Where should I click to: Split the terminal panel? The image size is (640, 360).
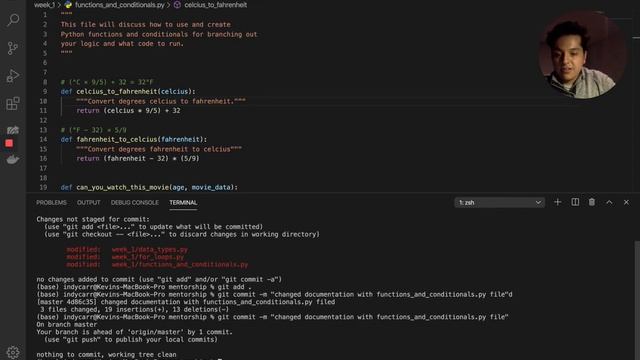click(x=575, y=202)
